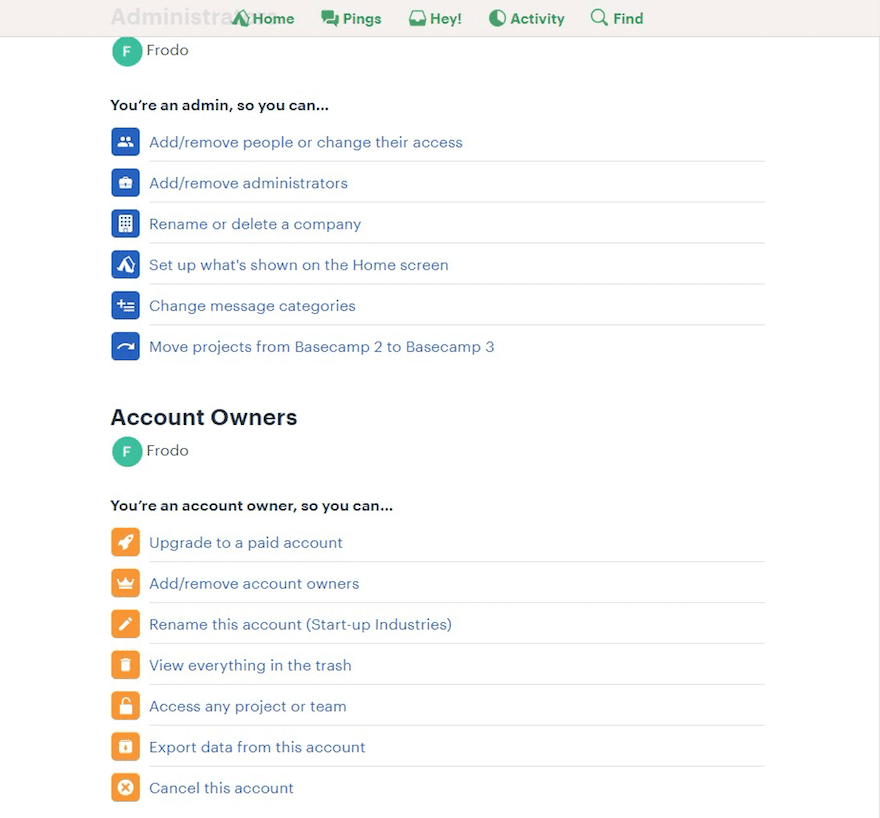The width and height of the screenshot is (880, 818).
Task: Open Pings from the top navigation
Action: coord(351,19)
